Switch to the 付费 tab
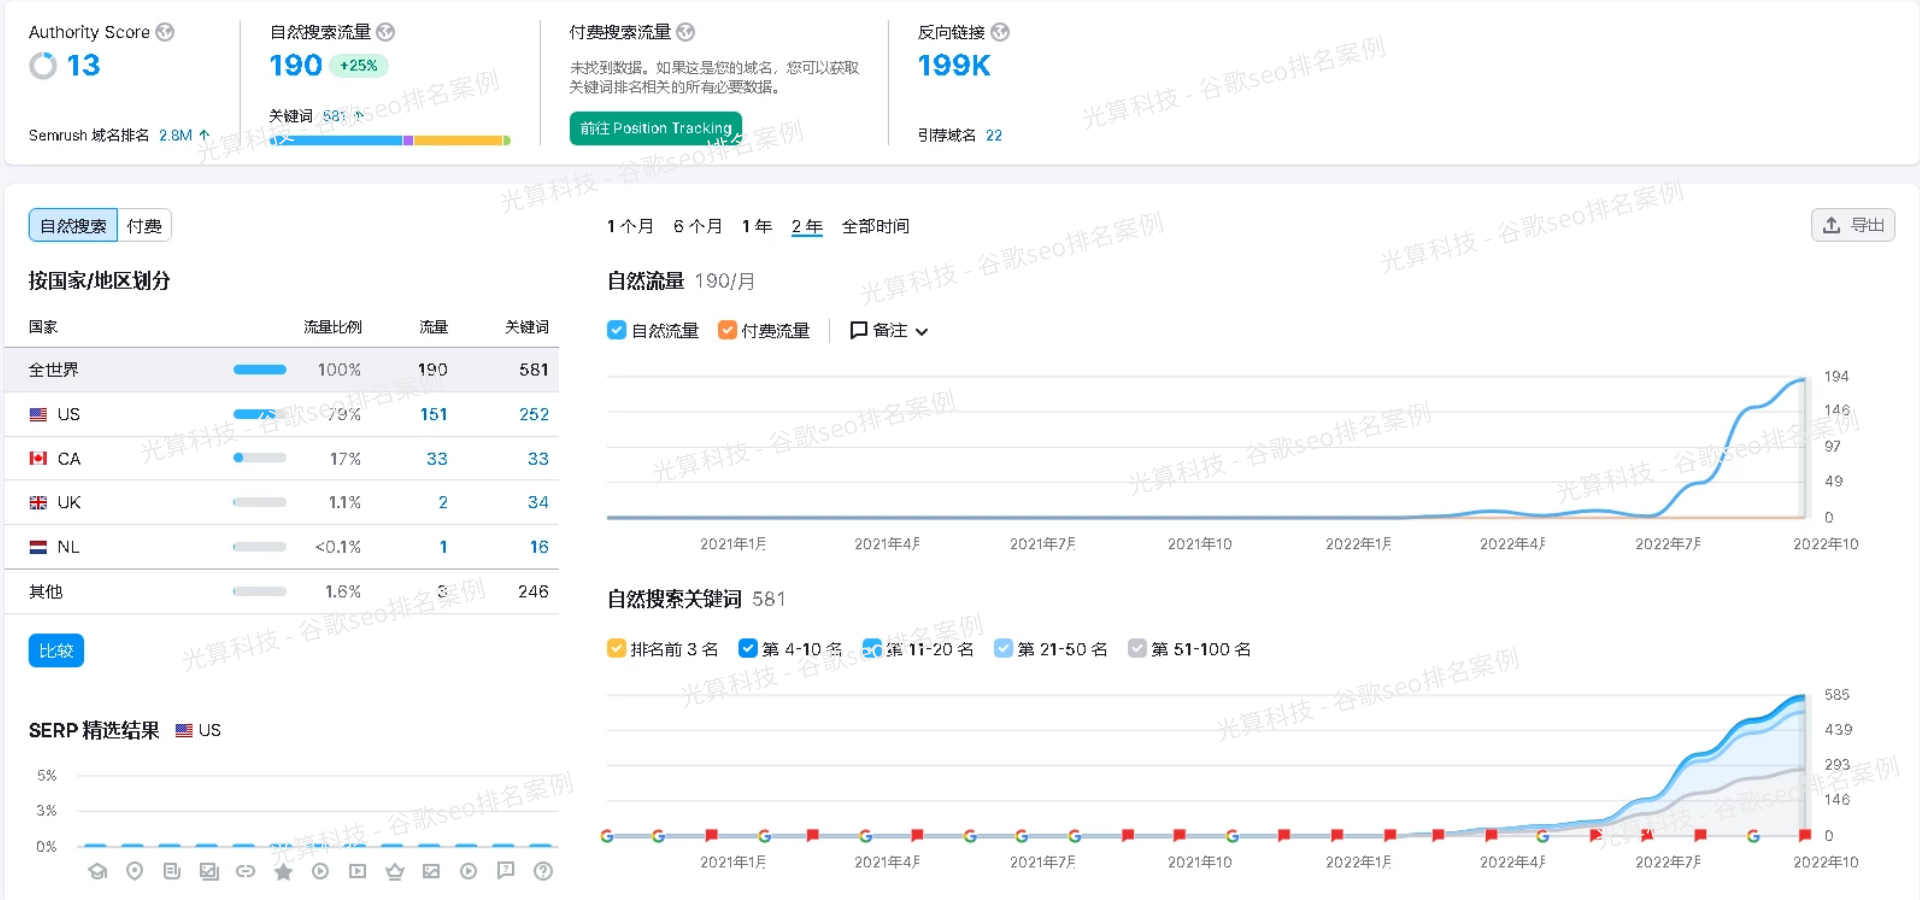The image size is (1920, 900). tap(144, 226)
